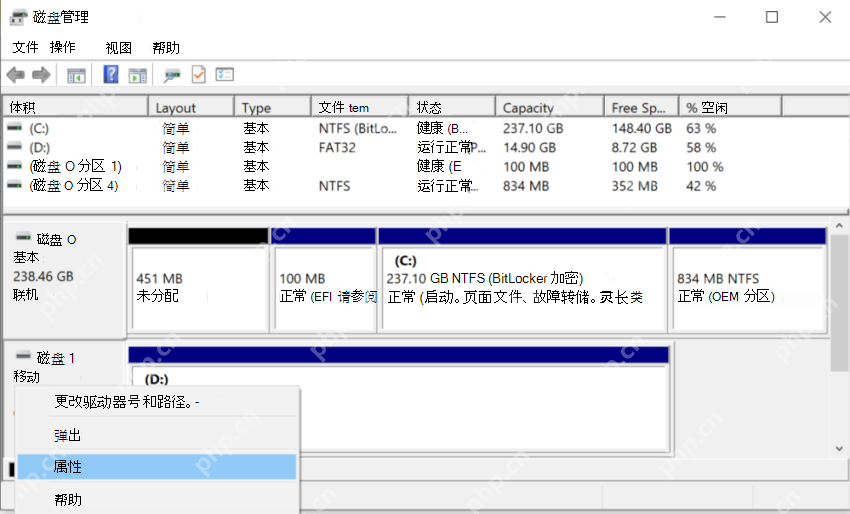Screen dimensions: 850x514
Task: Click the vertical scrollbar thumb in disk pane
Action: (x=839, y=303)
